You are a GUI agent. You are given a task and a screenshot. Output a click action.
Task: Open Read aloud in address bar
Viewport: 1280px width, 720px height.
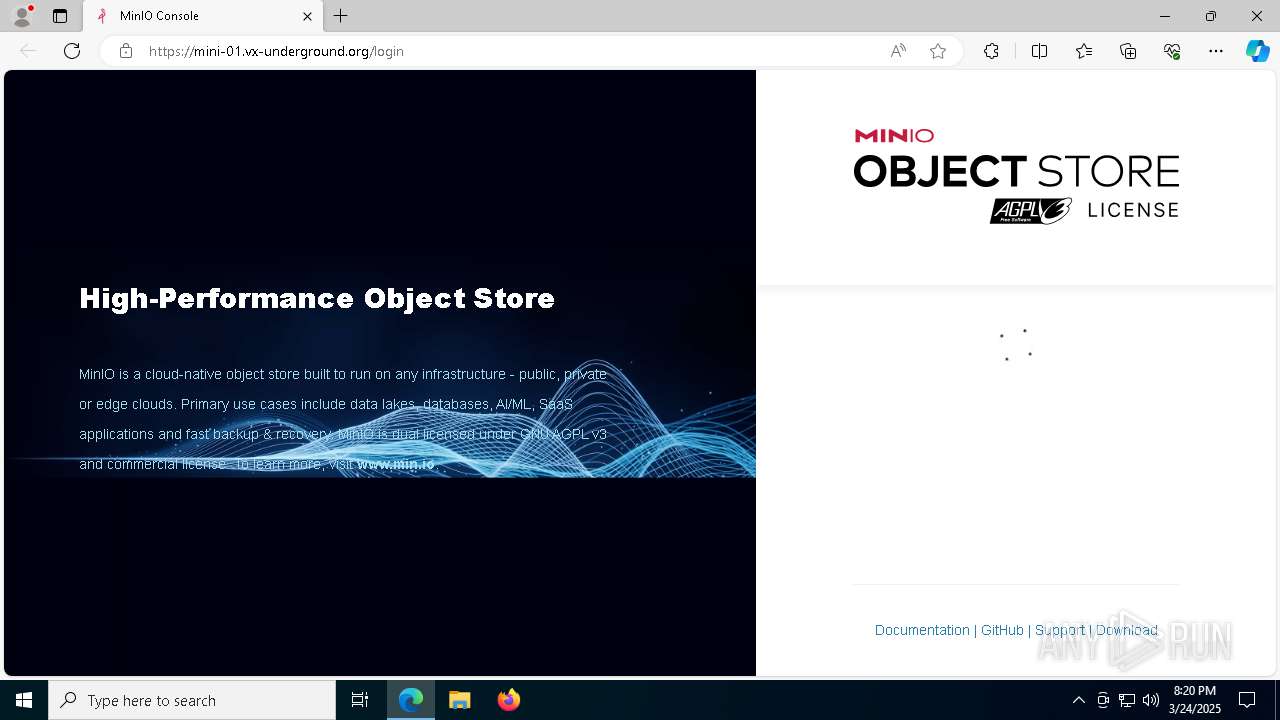[x=898, y=51]
